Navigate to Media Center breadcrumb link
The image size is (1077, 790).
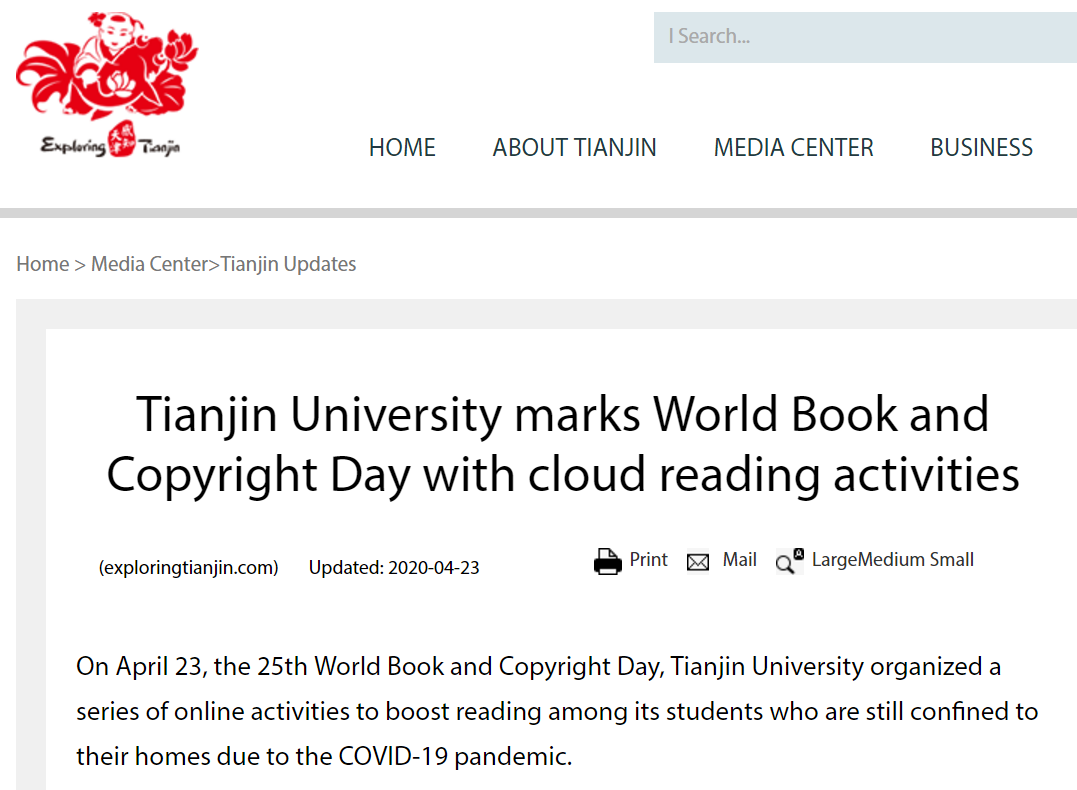[149, 264]
